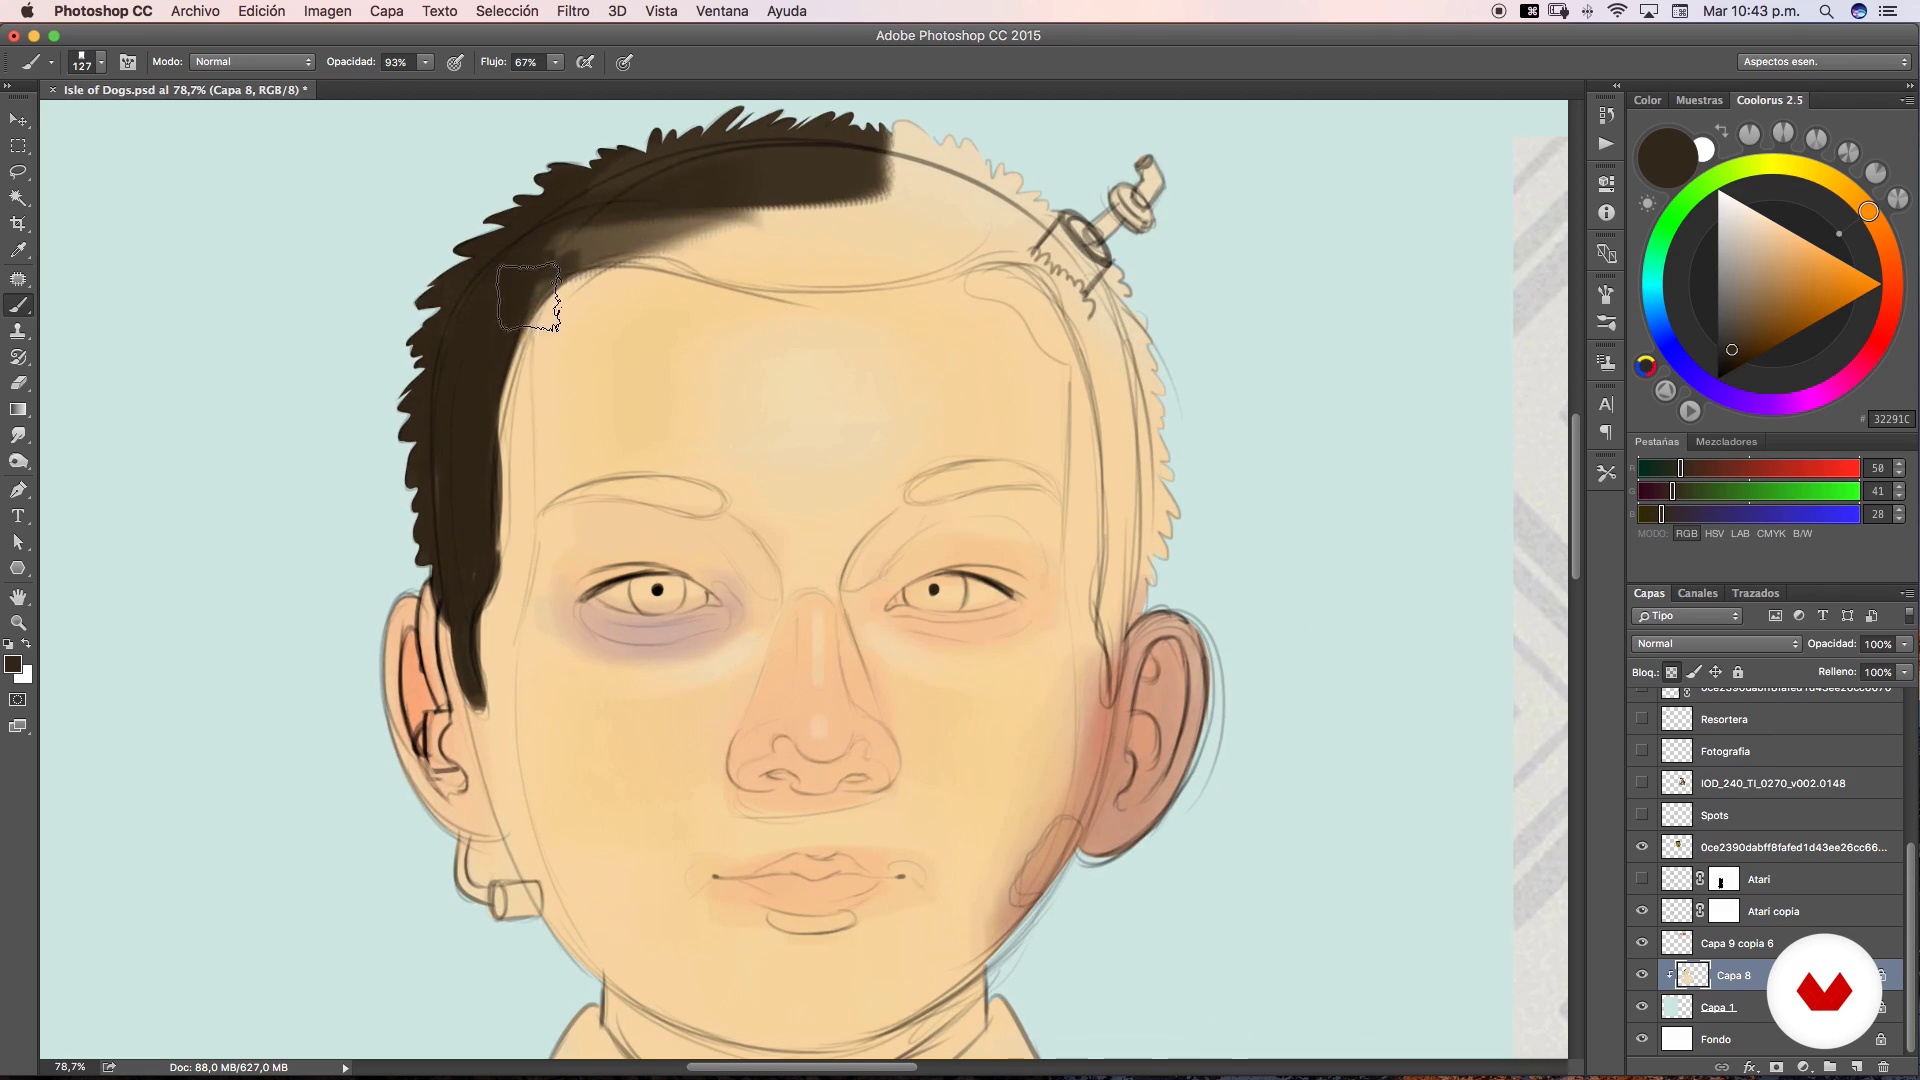Open the Selección menu
Image resolution: width=1920 pixels, height=1080 pixels.
[507, 11]
